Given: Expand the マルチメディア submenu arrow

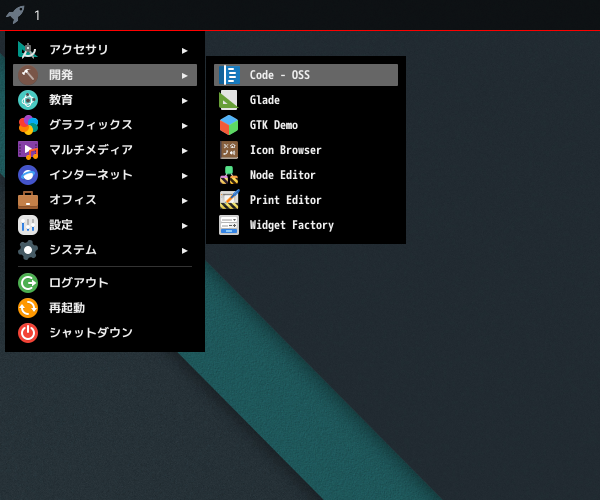Looking at the screenshot, I should (x=184, y=150).
